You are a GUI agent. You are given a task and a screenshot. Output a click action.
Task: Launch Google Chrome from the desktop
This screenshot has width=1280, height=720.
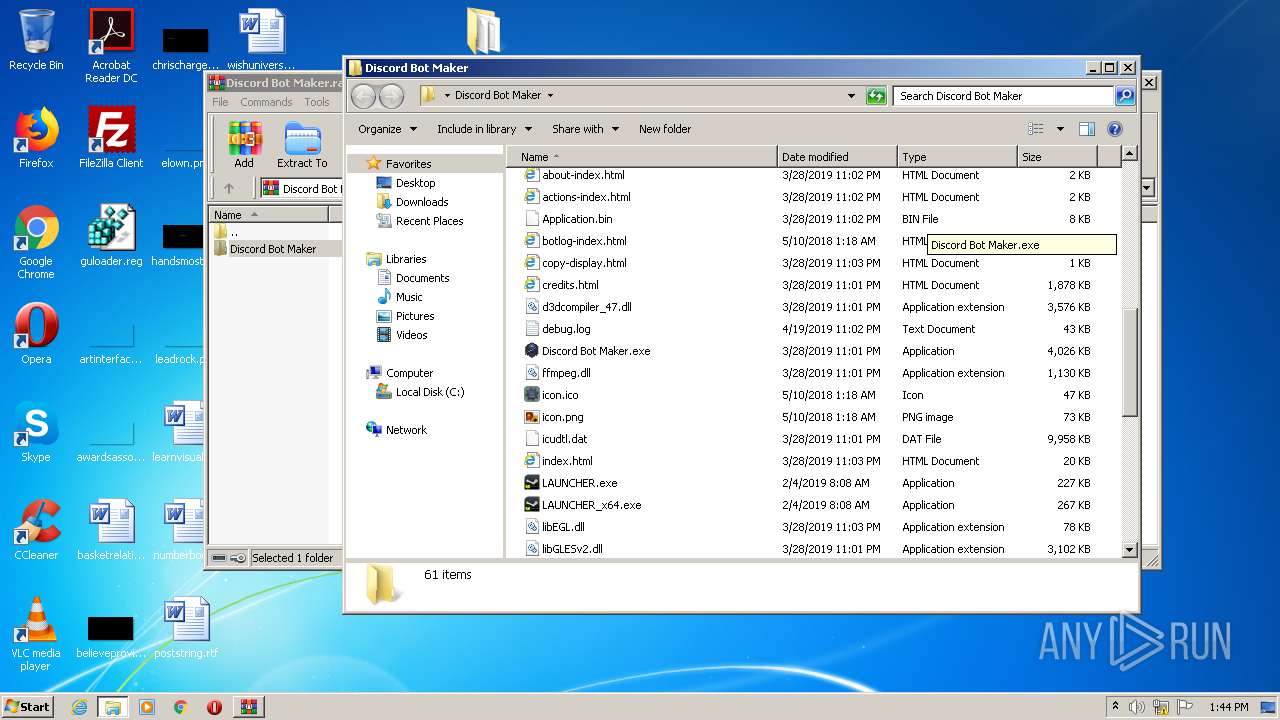click(x=36, y=242)
